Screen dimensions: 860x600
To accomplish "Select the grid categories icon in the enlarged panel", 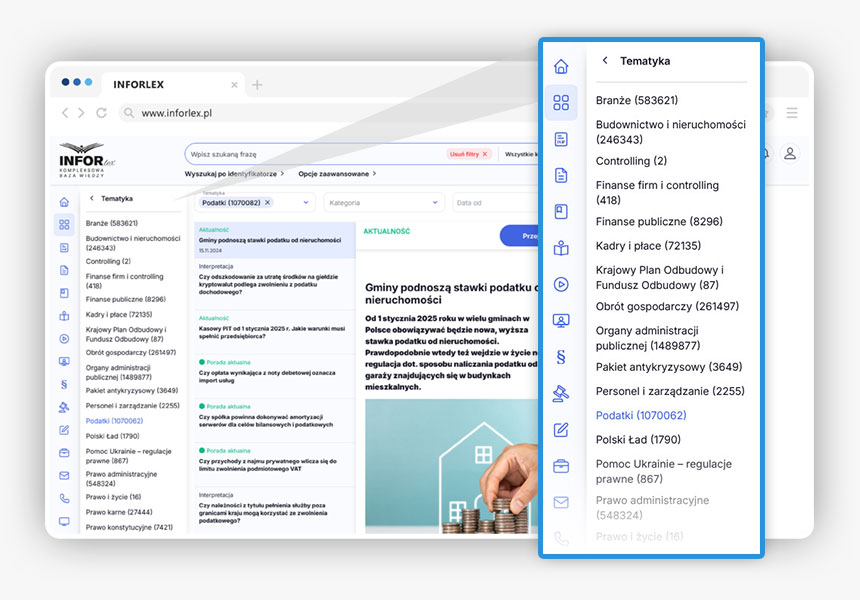I will coord(561,103).
